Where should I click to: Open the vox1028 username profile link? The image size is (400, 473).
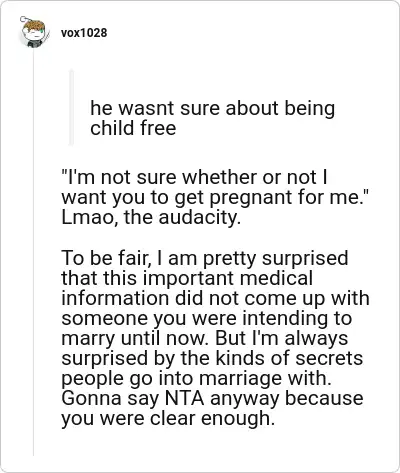[84, 33]
